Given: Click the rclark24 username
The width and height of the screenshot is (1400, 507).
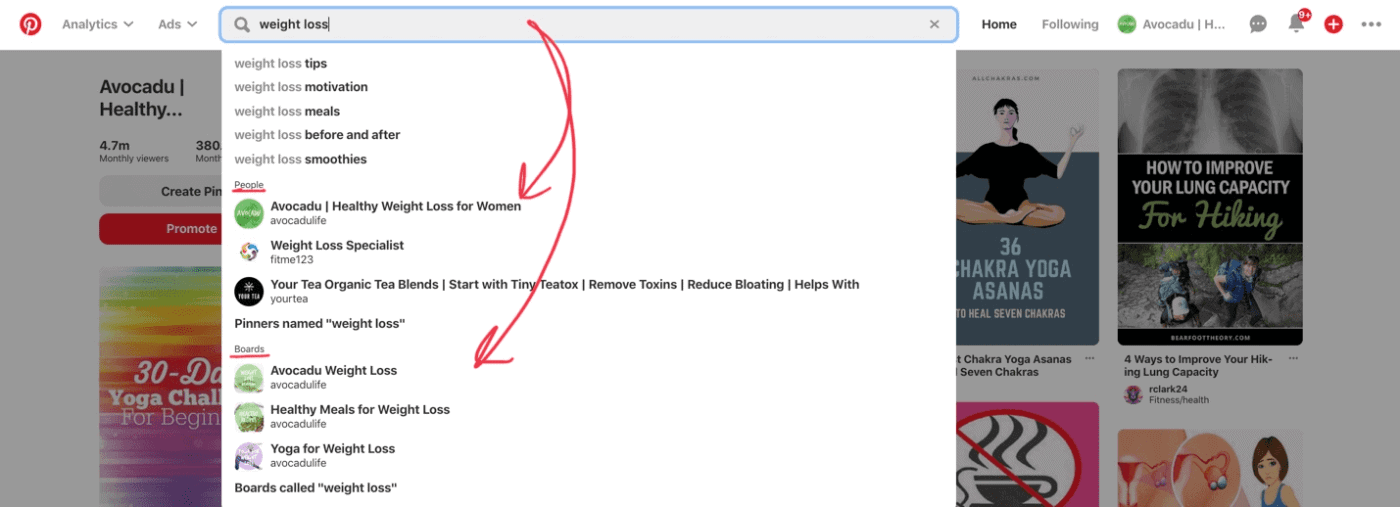Looking at the screenshot, I should click(1170, 389).
